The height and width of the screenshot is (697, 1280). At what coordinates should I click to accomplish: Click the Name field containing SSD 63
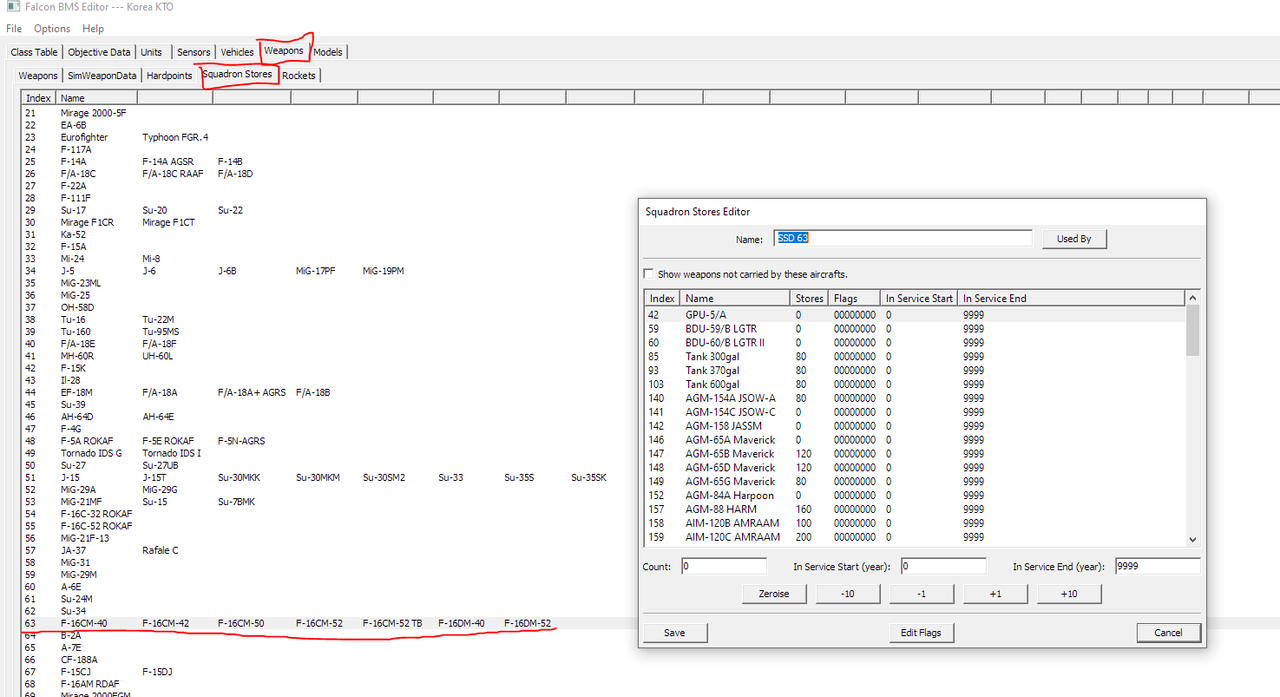pyautogui.click(x=903, y=238)
